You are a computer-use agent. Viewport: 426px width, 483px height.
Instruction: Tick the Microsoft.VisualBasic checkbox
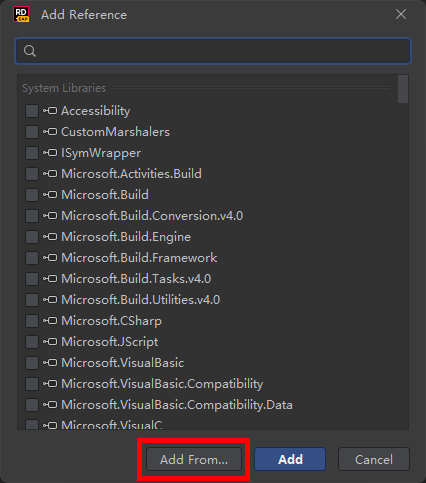pyautogui.click(x=32, y=363)
